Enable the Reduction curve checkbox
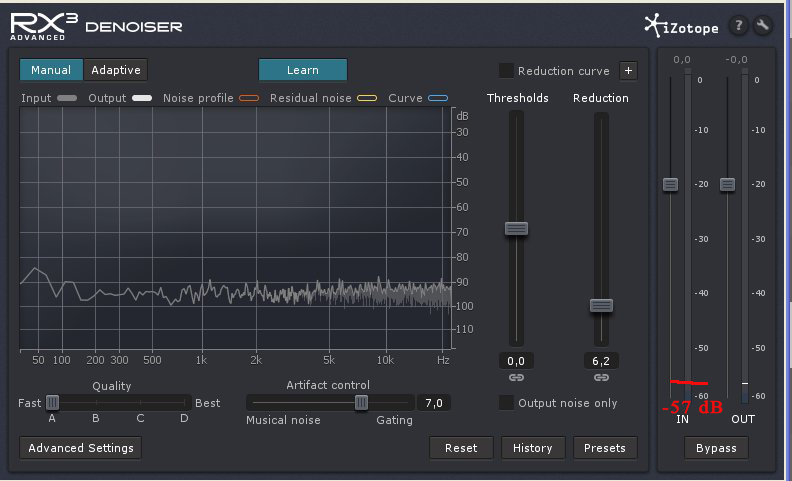This screenshot has width=792, height=481. click(506, 71)
